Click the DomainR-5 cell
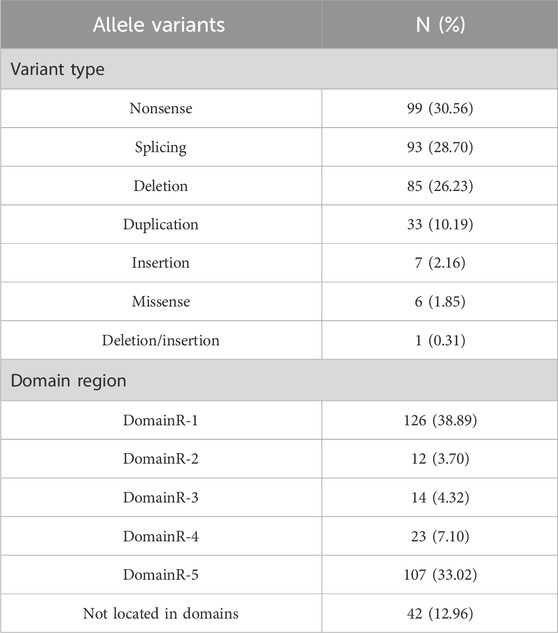Screen dimensions: 558x633 (x=161, y=574)
